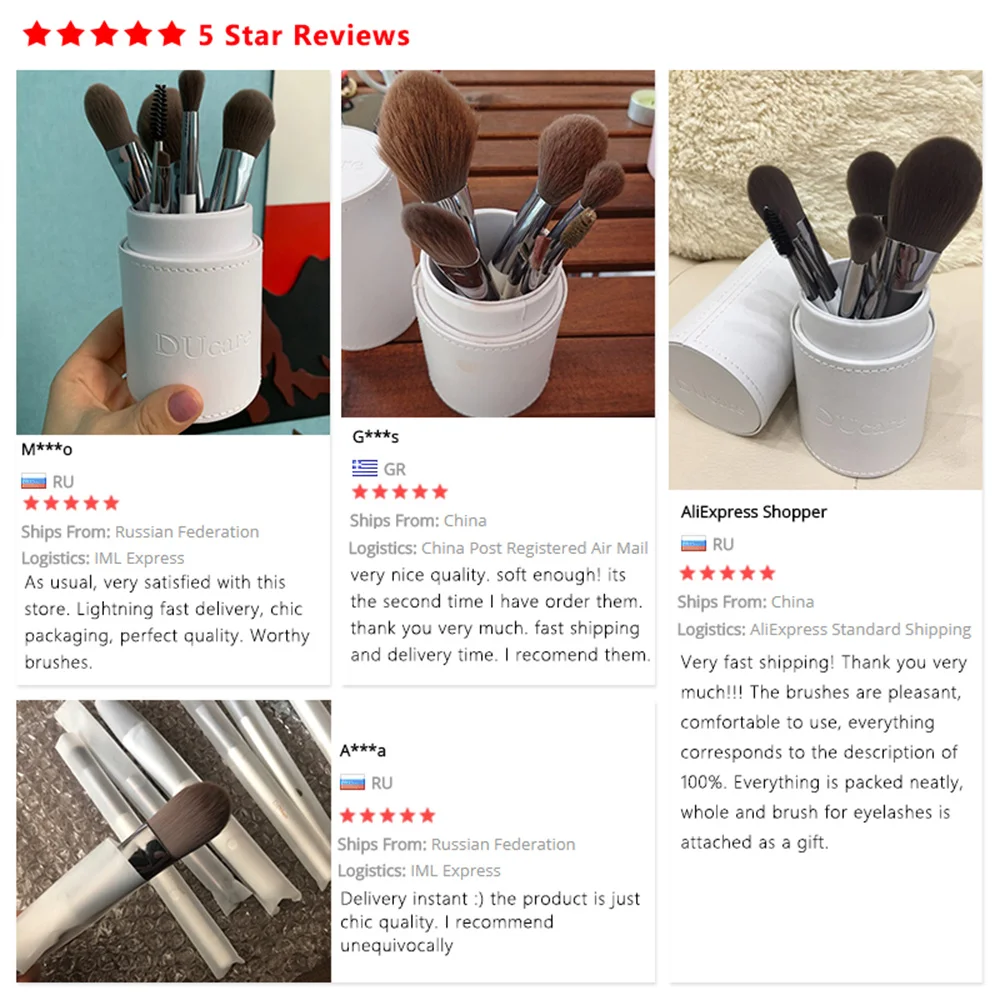Click the reviewer name M***o
The image size is (1000, 1000).
click(x=47, y=449)
